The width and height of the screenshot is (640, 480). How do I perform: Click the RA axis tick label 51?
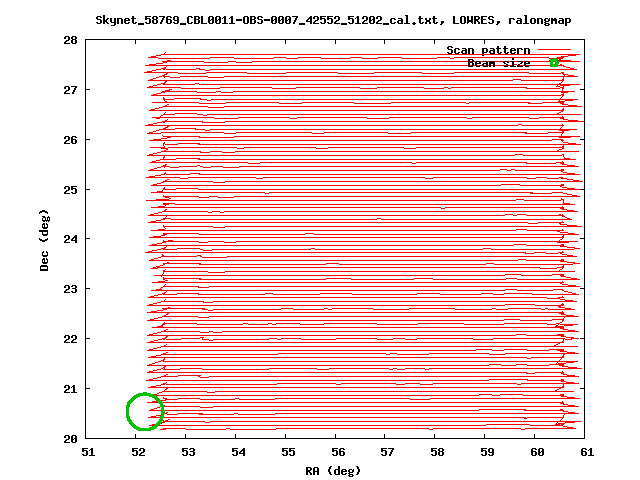pyautogui.click(x=88, y=452)
